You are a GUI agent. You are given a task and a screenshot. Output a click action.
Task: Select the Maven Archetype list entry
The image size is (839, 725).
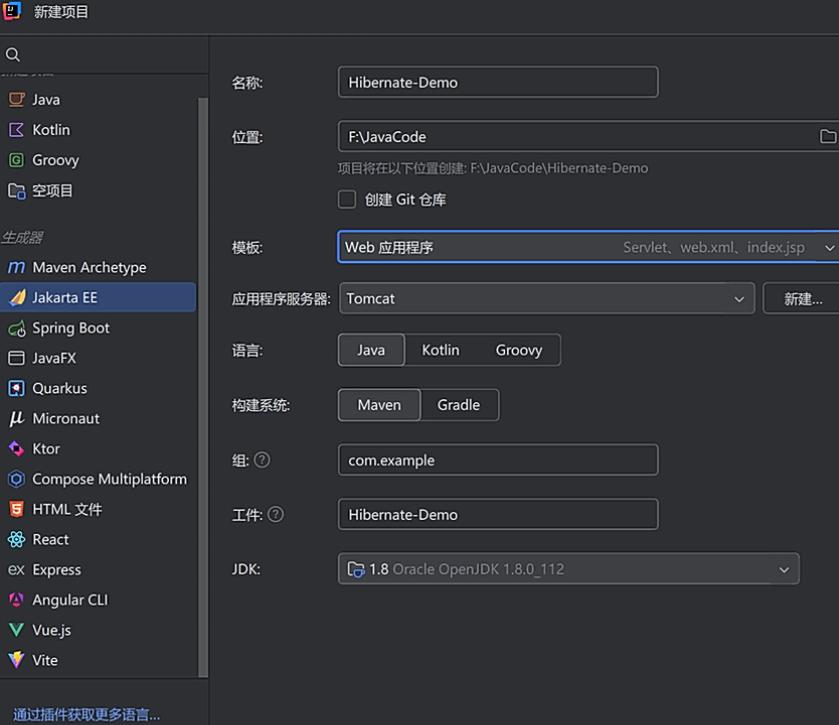(x=98, y=267)
